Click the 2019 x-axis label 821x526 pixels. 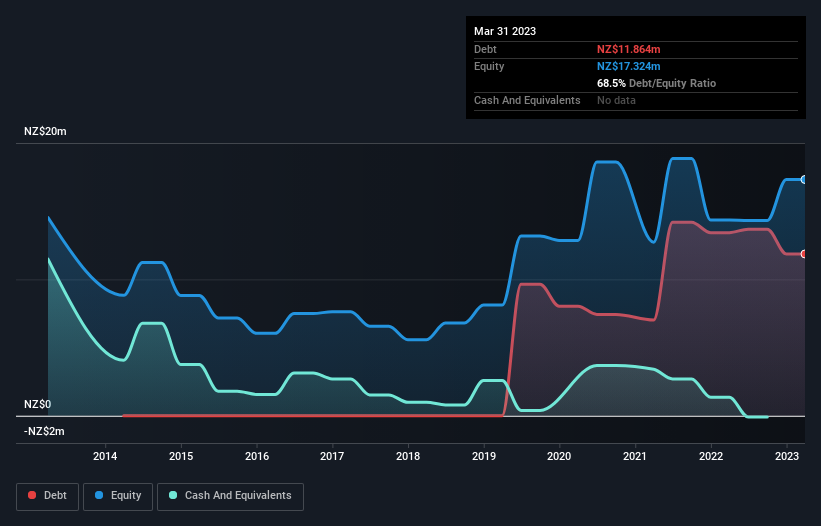click(484, 456)
